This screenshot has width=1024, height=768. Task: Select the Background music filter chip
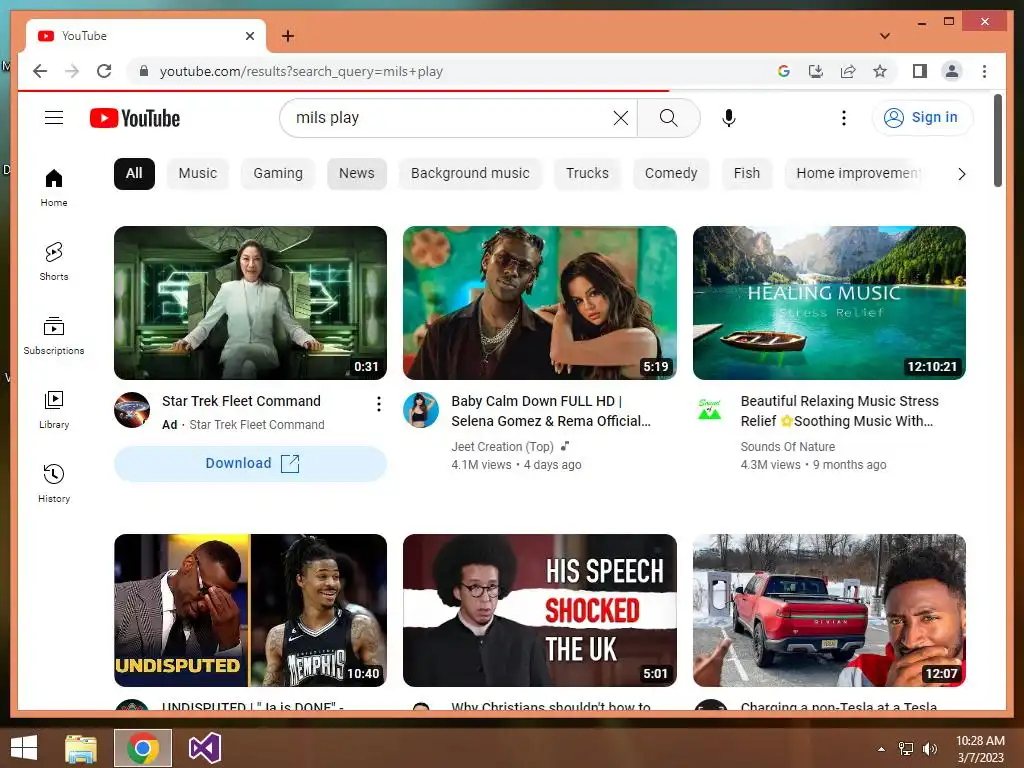click(x=470, y=174)
